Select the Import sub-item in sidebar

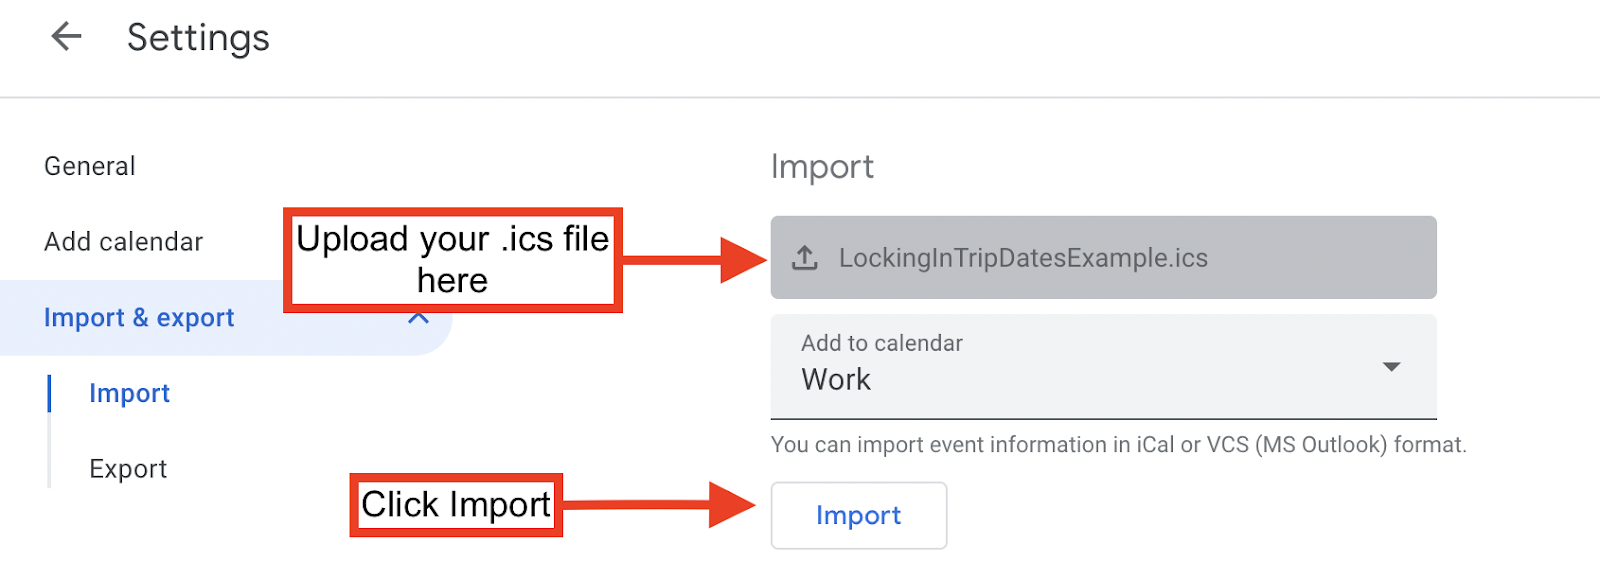point(129,393)
